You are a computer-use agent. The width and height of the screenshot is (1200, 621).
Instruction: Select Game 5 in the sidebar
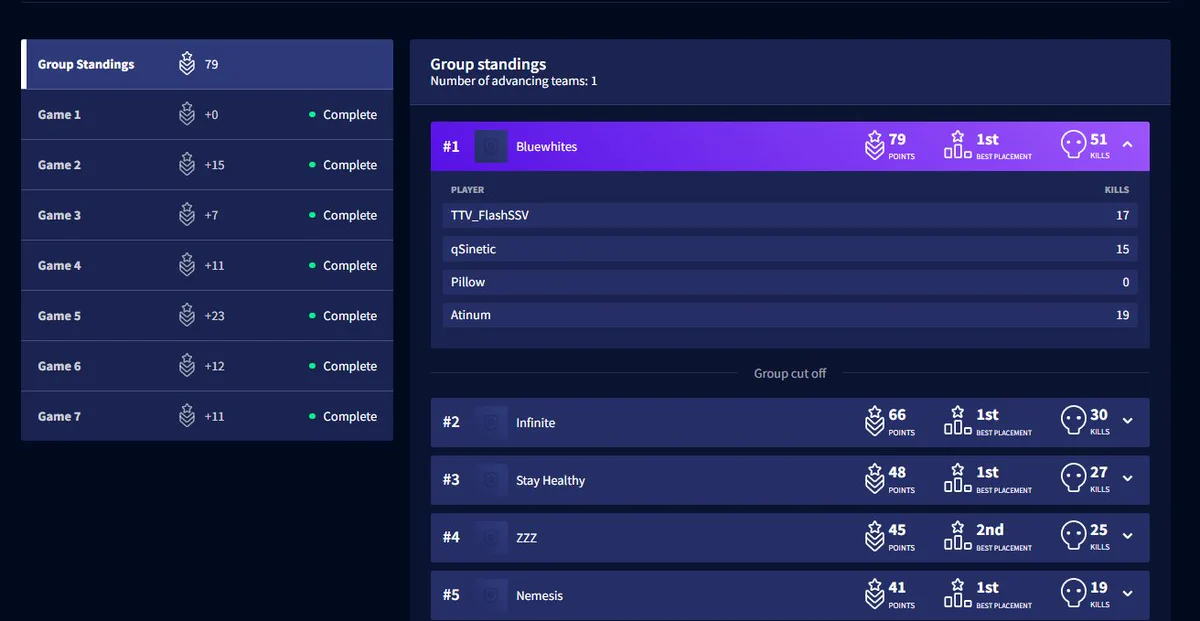click(x=207, y=316)
